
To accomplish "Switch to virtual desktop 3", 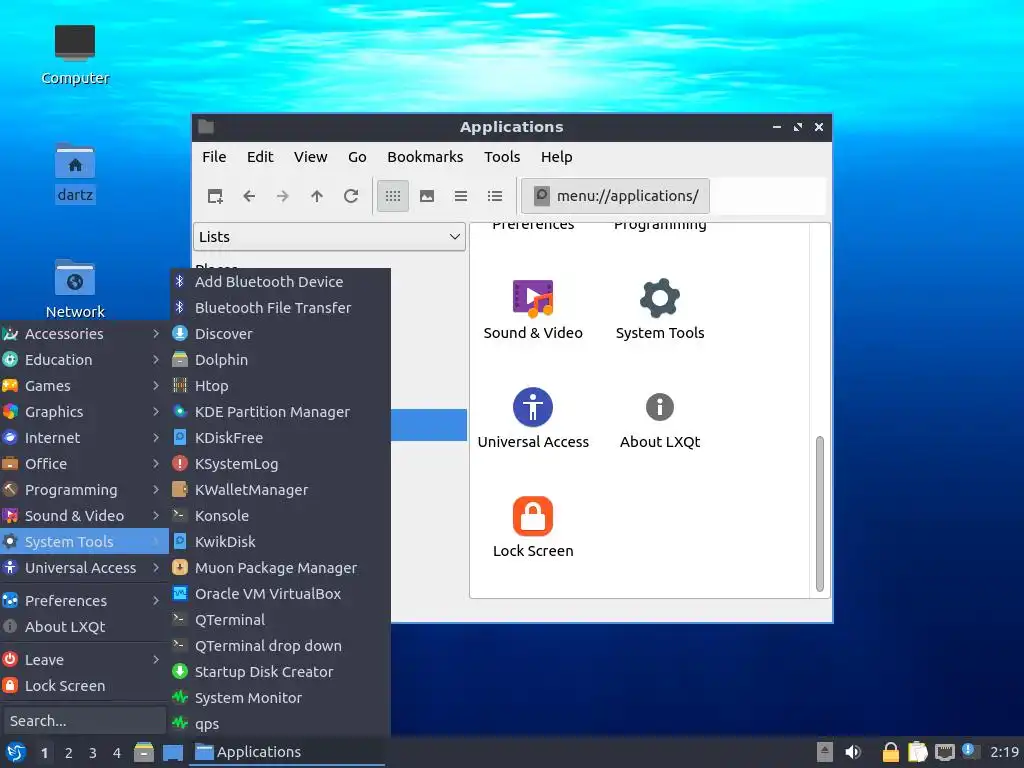I will pos(93,753).
